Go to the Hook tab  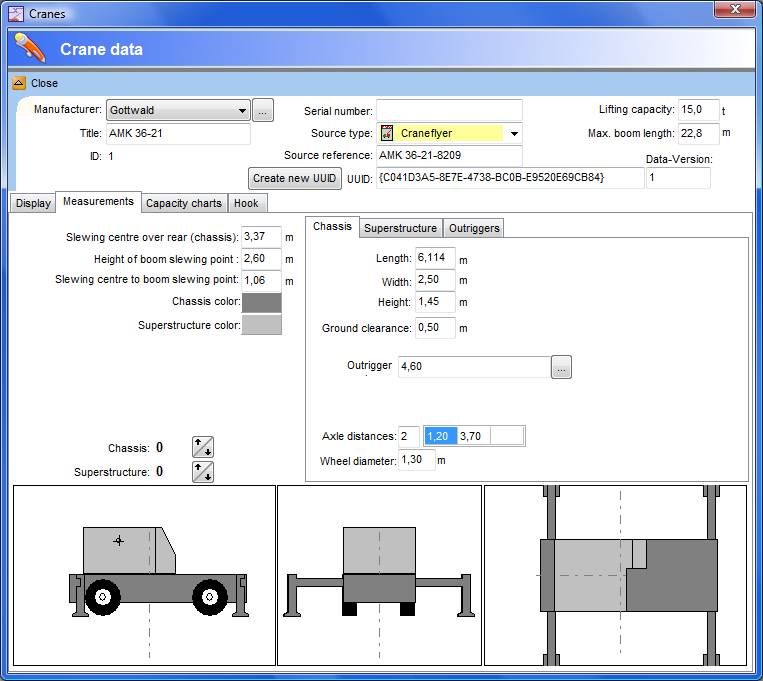point(246,203)
